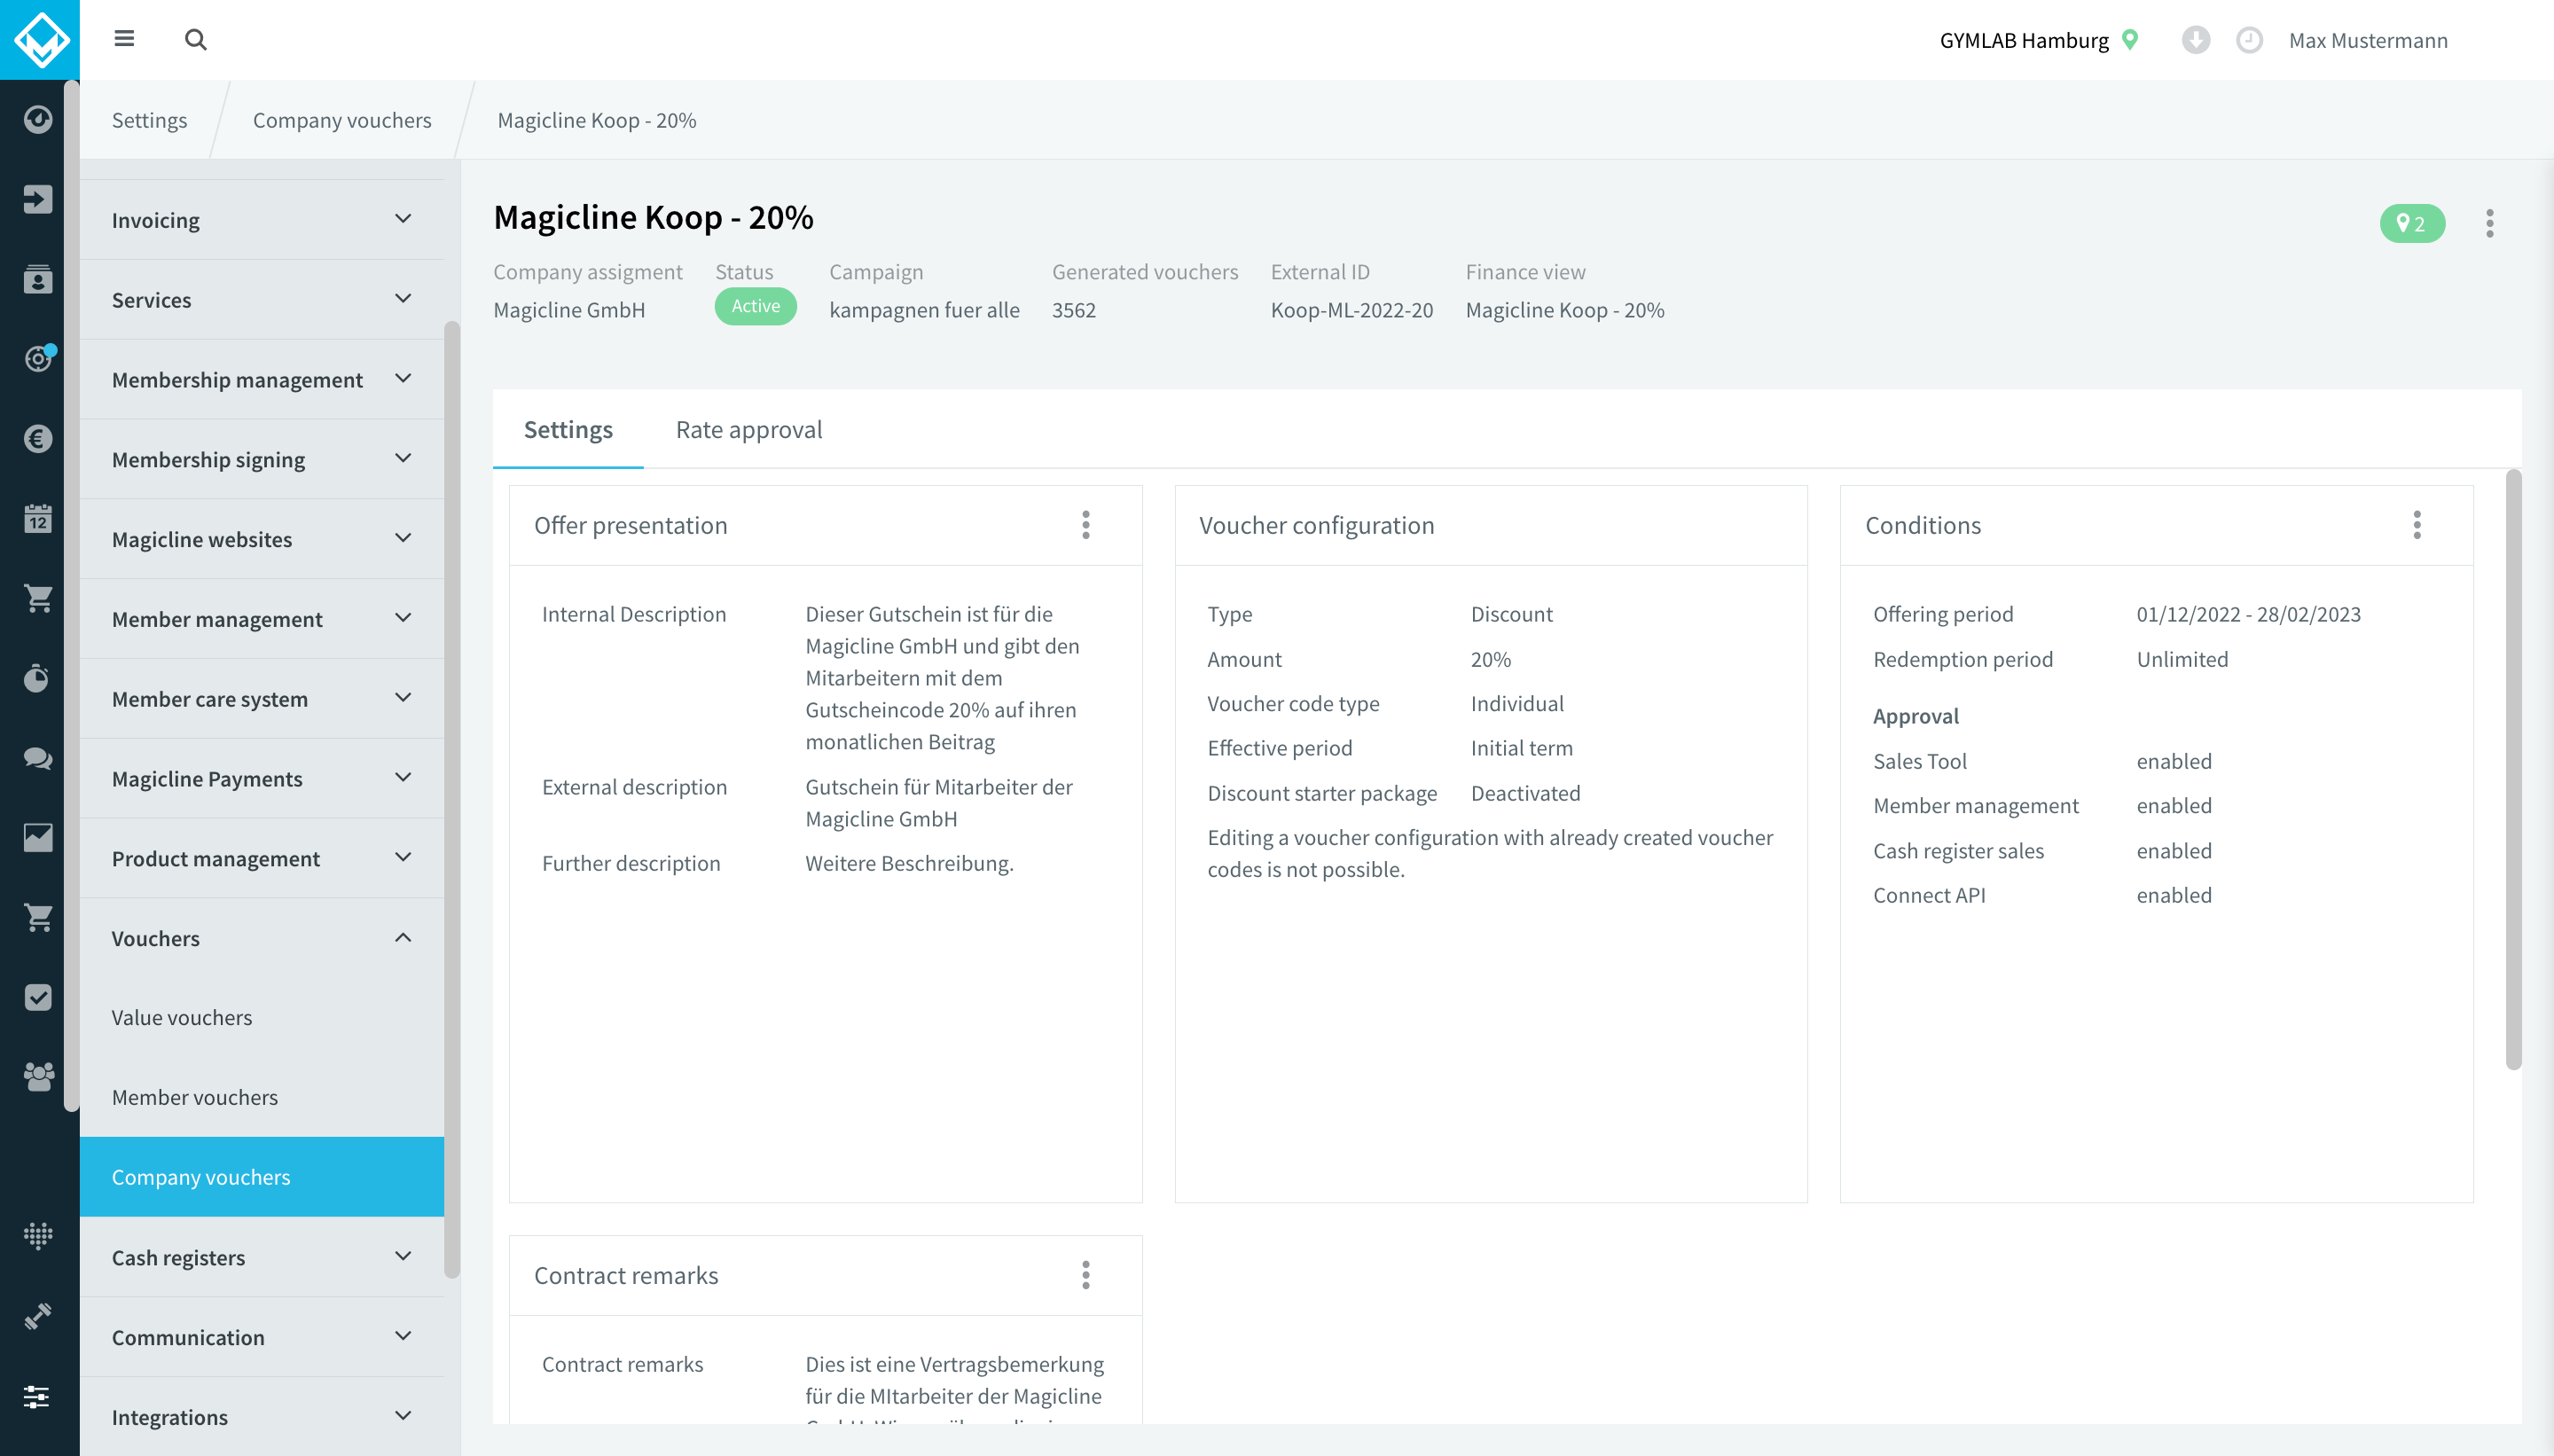Open Conditions card three-dot menu
2554x1456 pixels.
2417,525
